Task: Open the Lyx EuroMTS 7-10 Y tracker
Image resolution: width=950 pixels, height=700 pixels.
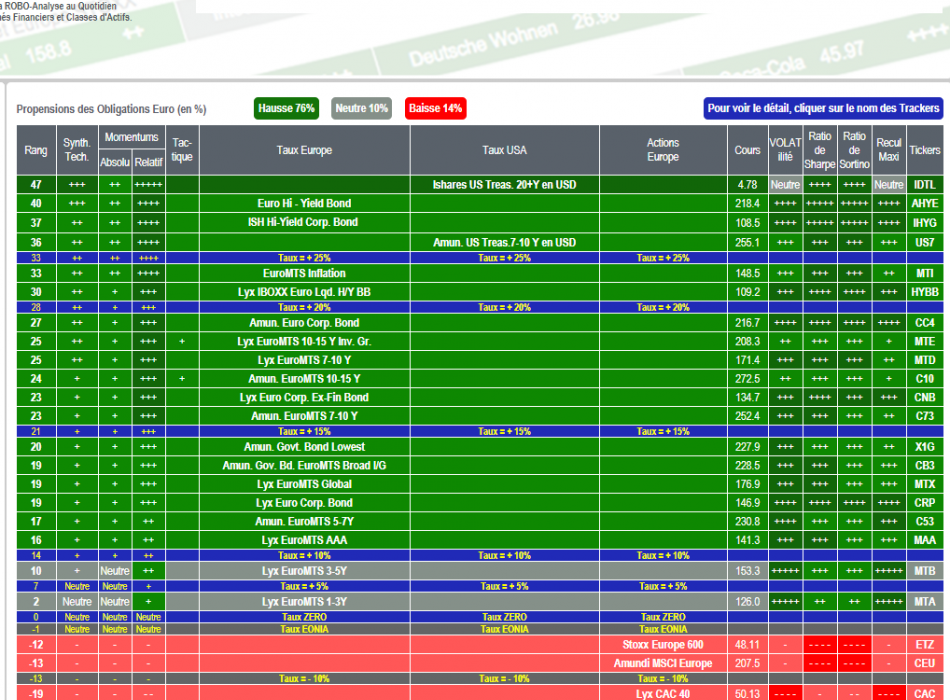Action: pos(304,360)
